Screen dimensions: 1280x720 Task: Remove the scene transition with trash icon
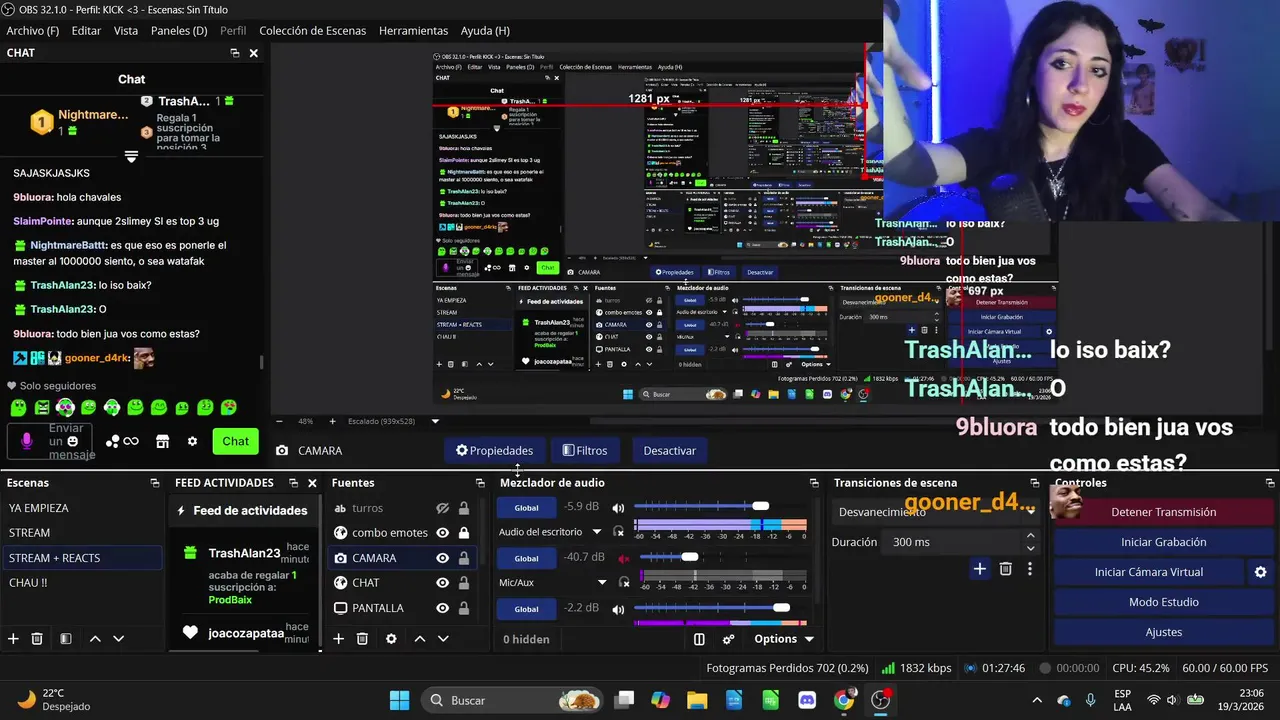[1006, 569]
